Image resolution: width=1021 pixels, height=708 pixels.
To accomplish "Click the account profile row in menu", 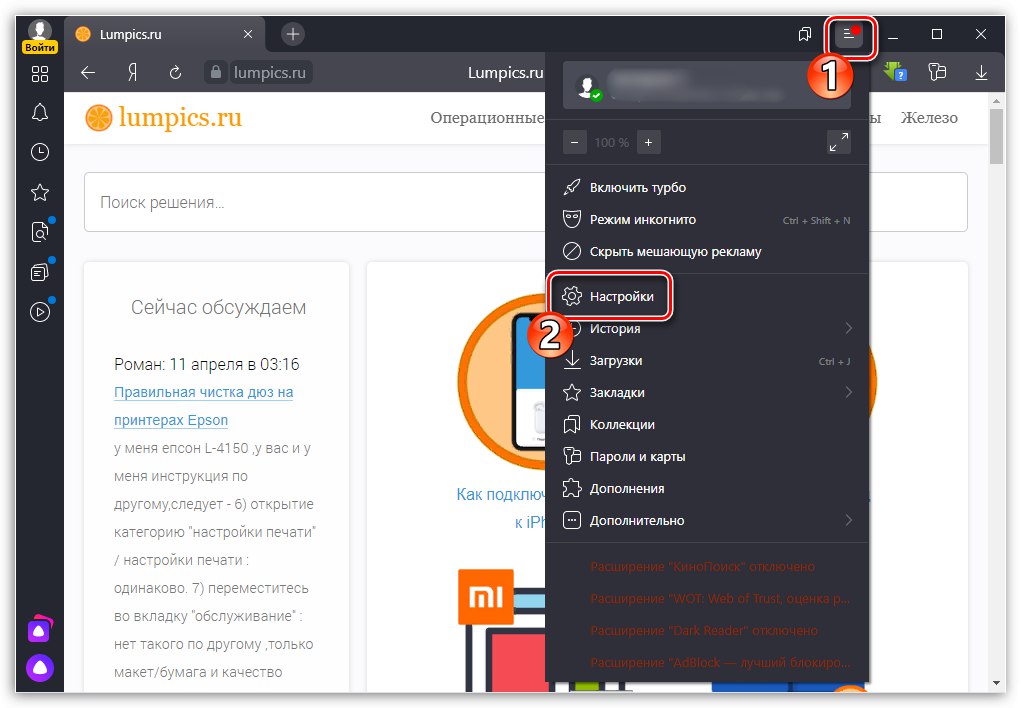I will (706, 86).
